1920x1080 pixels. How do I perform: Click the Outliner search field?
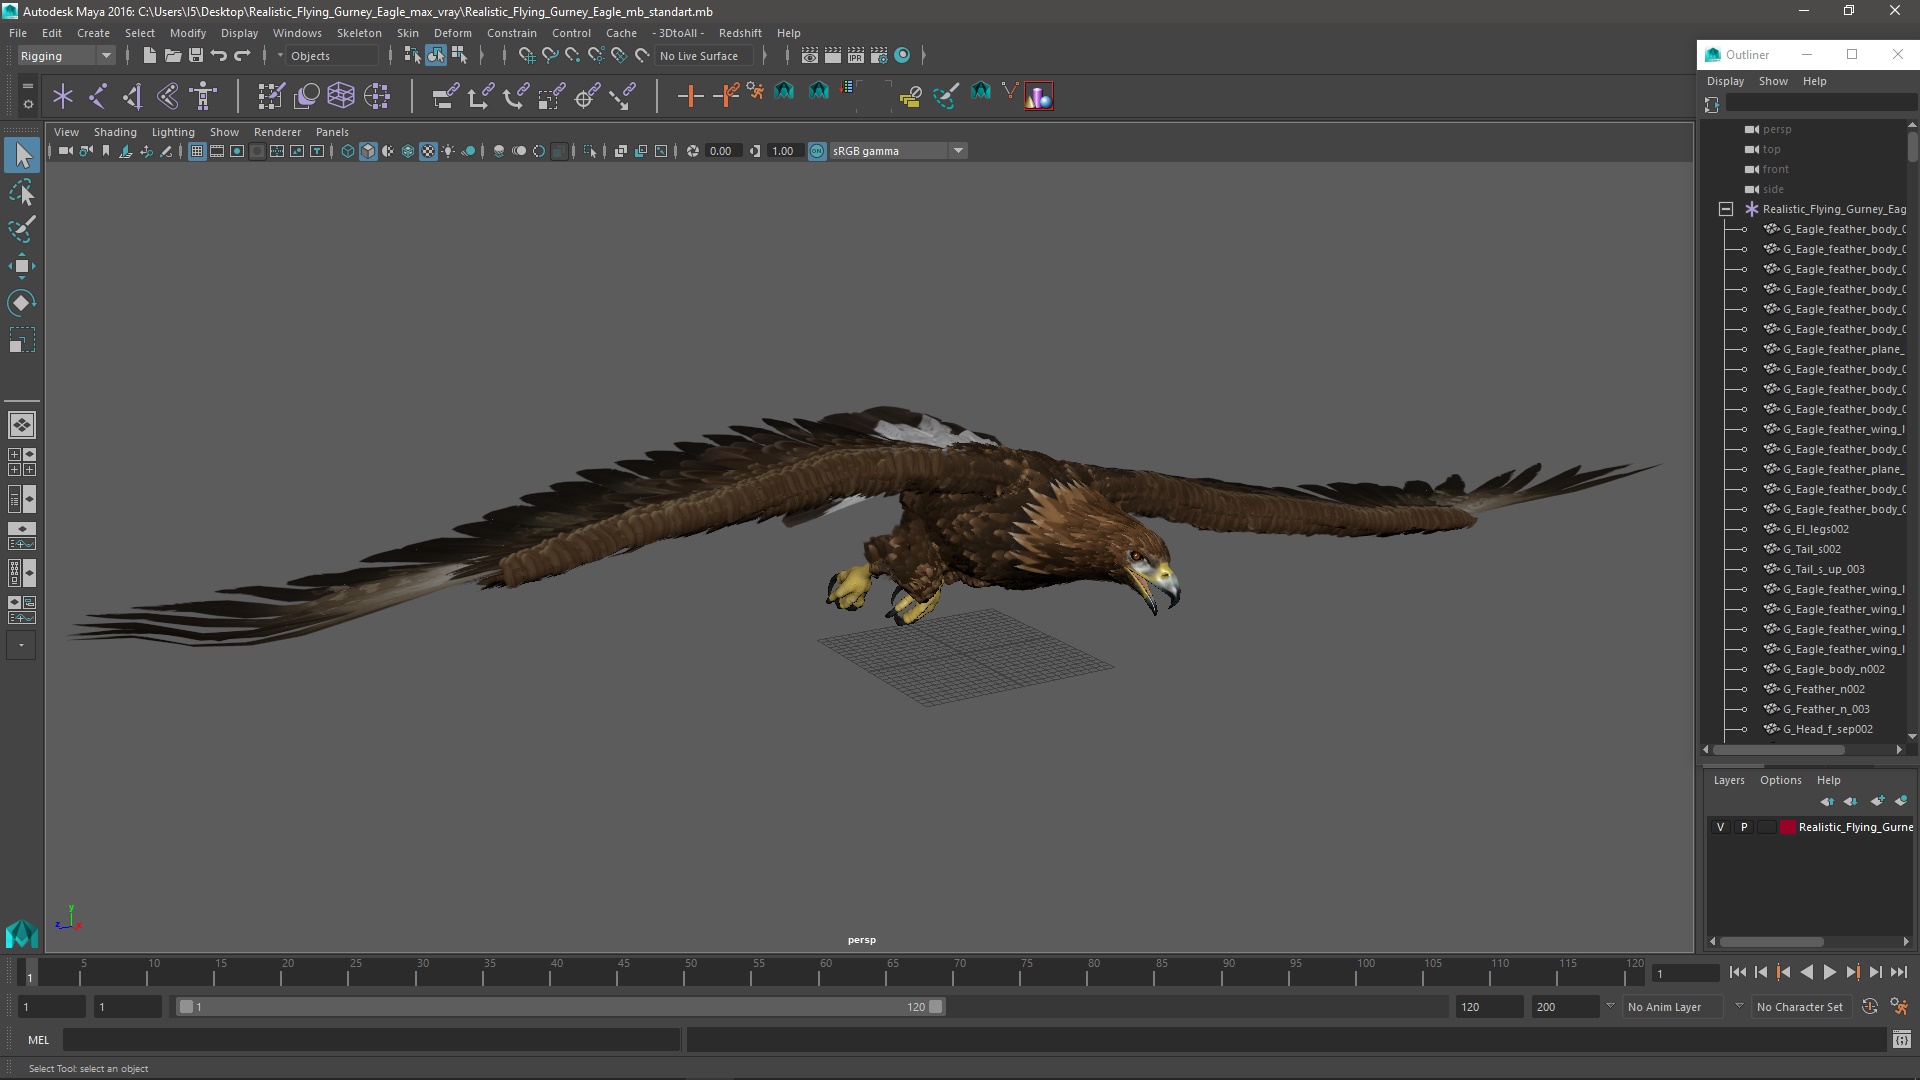1820,104
